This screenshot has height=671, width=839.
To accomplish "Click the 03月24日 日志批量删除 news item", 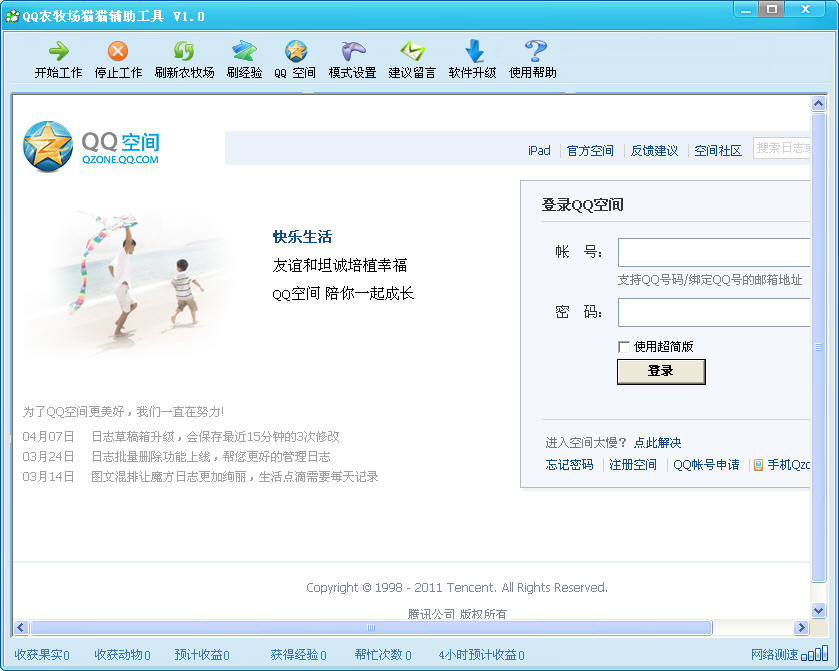I will (x=177, y=456).
